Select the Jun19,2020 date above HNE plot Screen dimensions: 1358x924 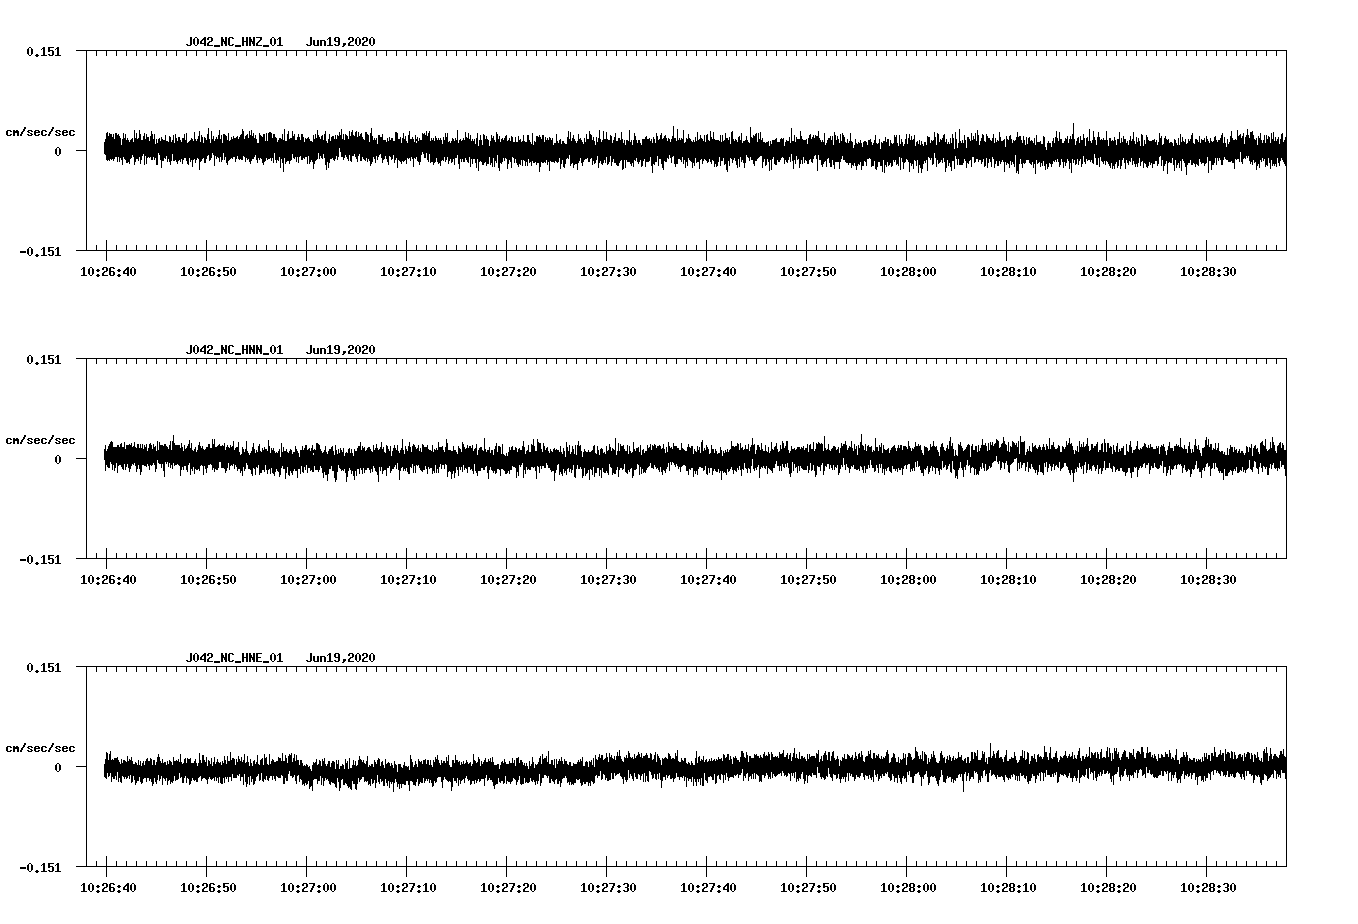tap(341, 658)
